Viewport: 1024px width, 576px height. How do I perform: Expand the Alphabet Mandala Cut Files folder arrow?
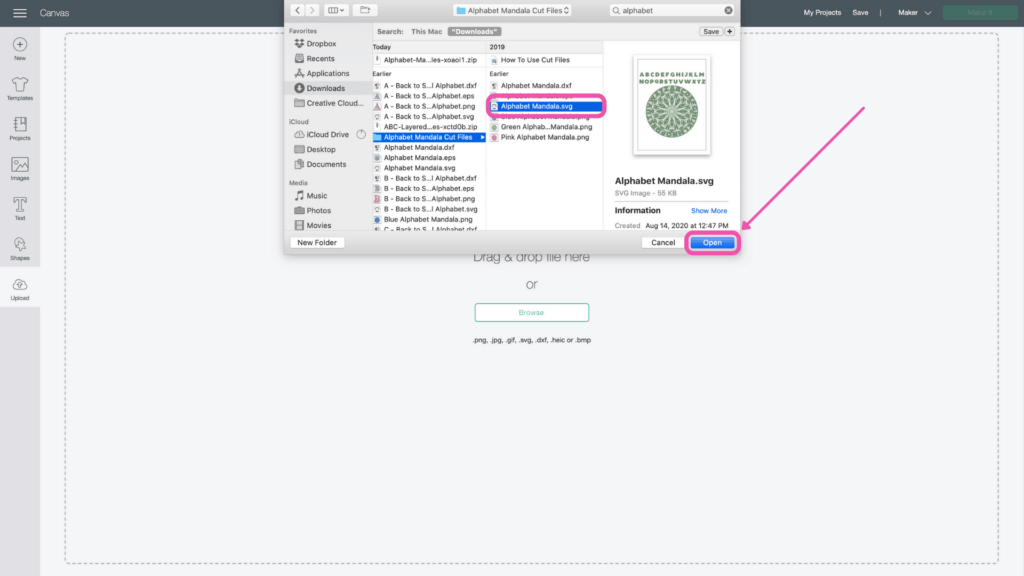tap(482, 137)
